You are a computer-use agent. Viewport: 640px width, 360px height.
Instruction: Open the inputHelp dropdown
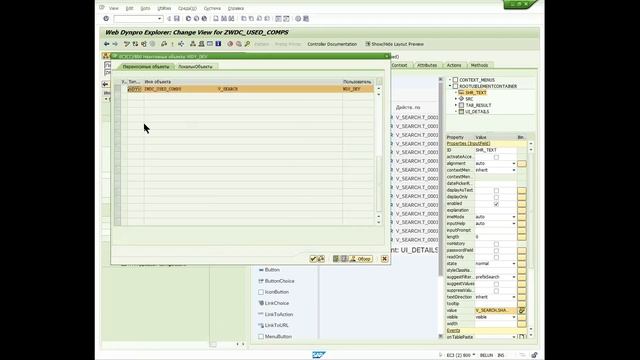point(514,224)
